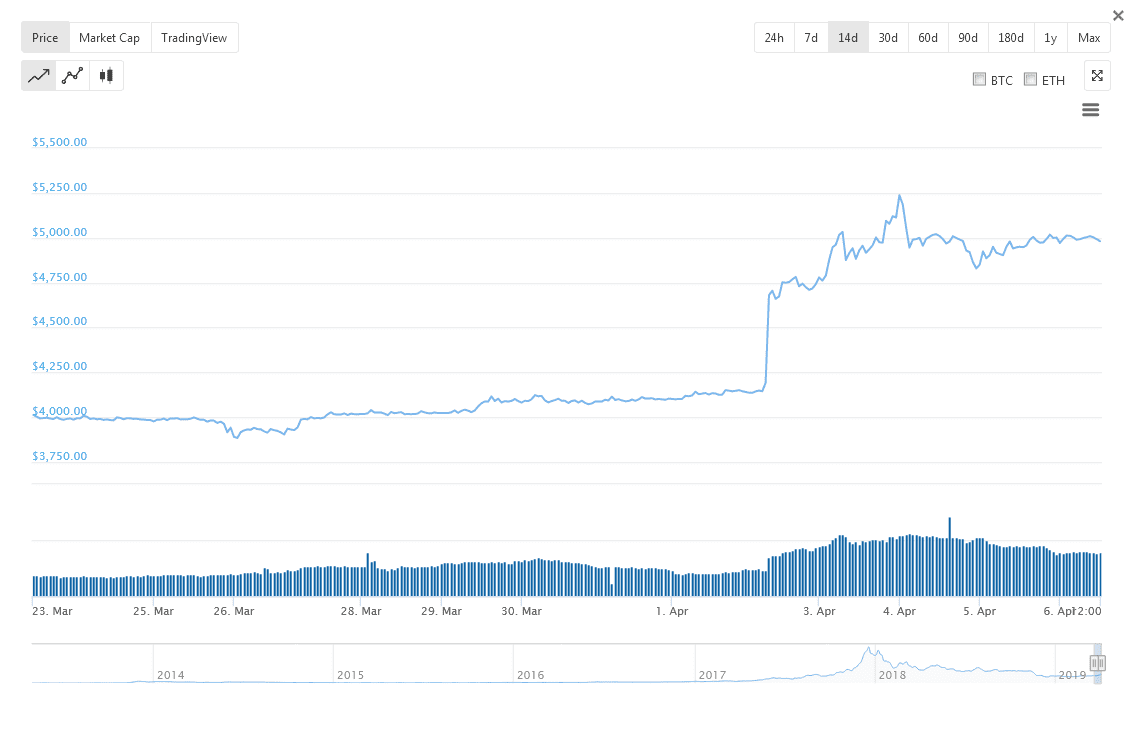Select the line chart type icon
Viewport: 1130px width, 732px height.
tap(38, 75)
